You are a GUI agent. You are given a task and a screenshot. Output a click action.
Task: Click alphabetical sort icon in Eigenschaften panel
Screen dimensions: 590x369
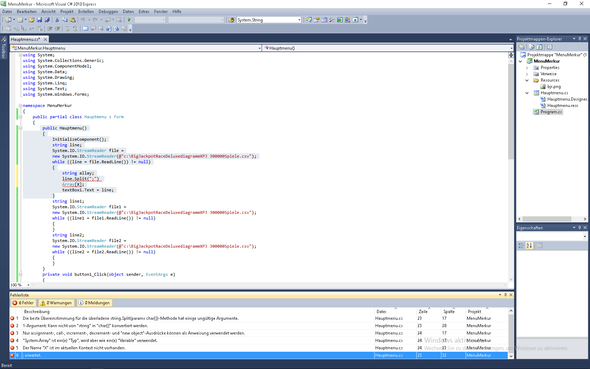529,245
